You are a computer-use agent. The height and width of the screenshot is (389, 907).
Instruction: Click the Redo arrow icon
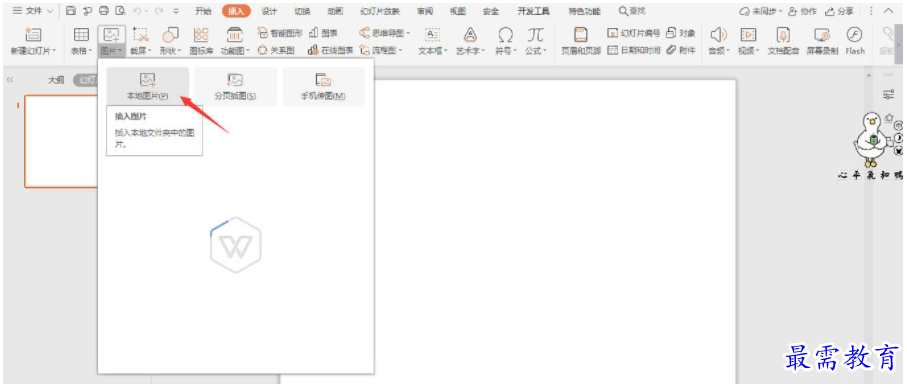point(158,11)
